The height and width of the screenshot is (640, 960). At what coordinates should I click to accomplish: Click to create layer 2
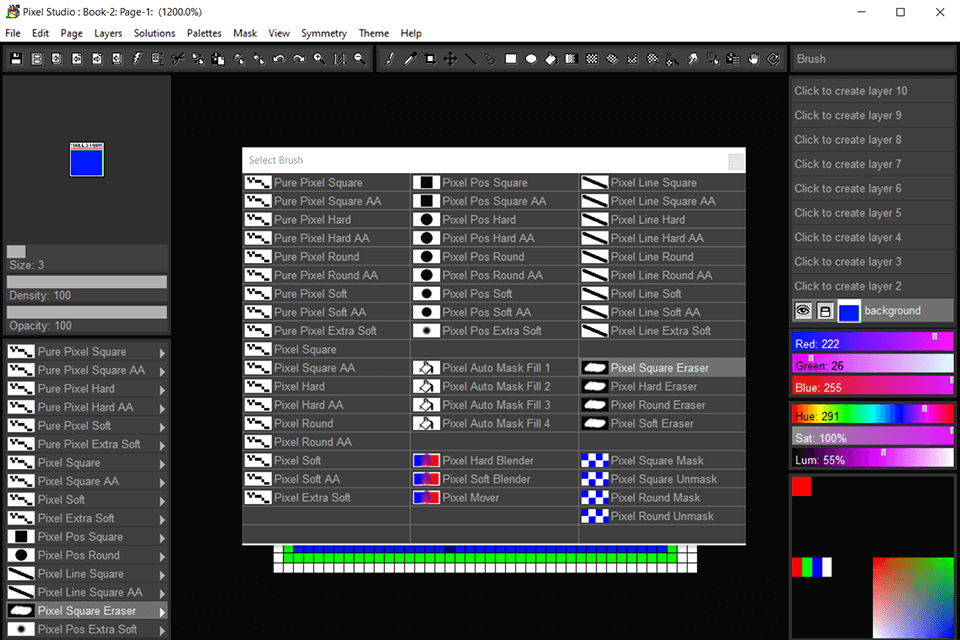point(872,286)
